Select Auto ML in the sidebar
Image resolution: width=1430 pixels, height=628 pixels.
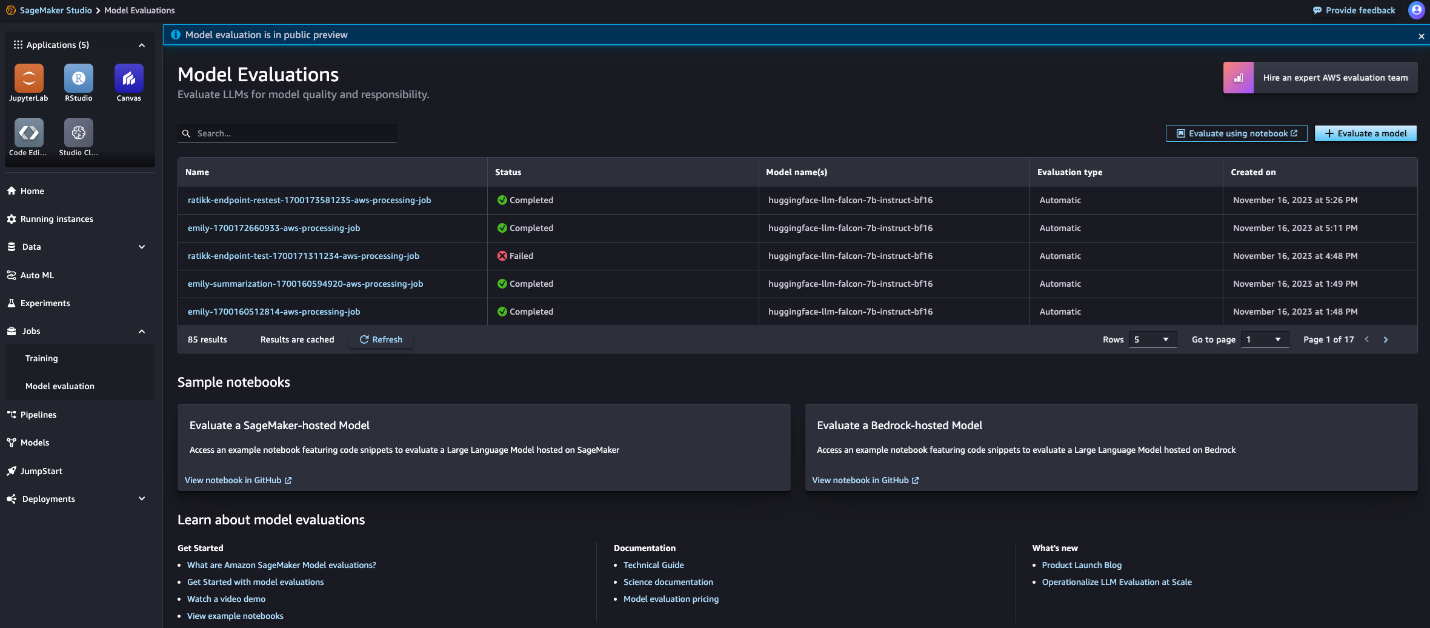34,274
